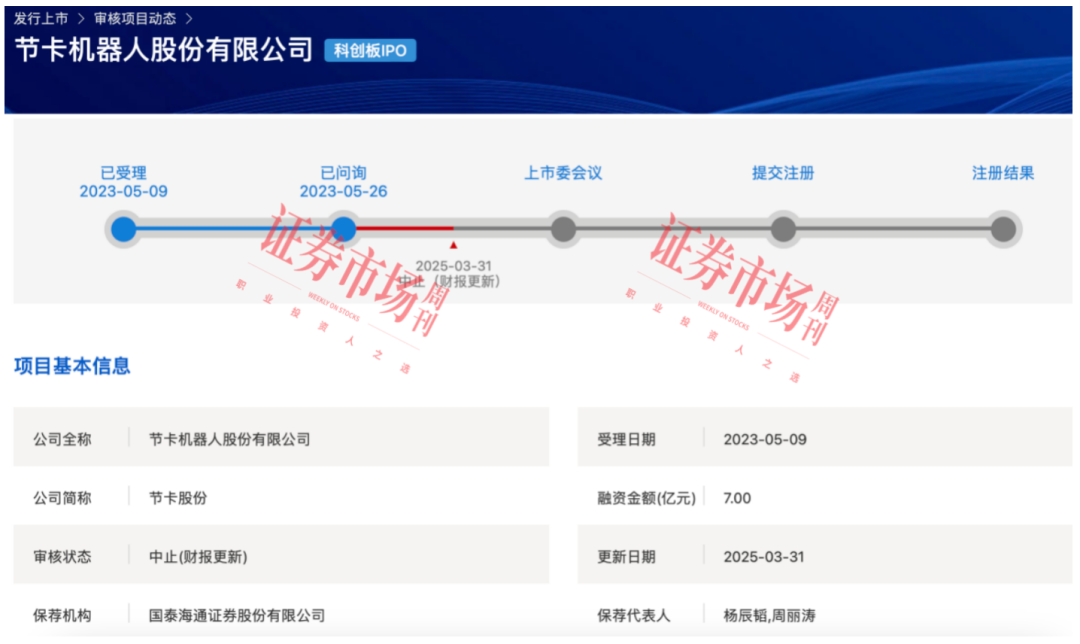Click the 保荐机构 value 国泰海通证券股份有限公司
Image resolution: width=1080 pixels, height=644 pixels.
237,615
